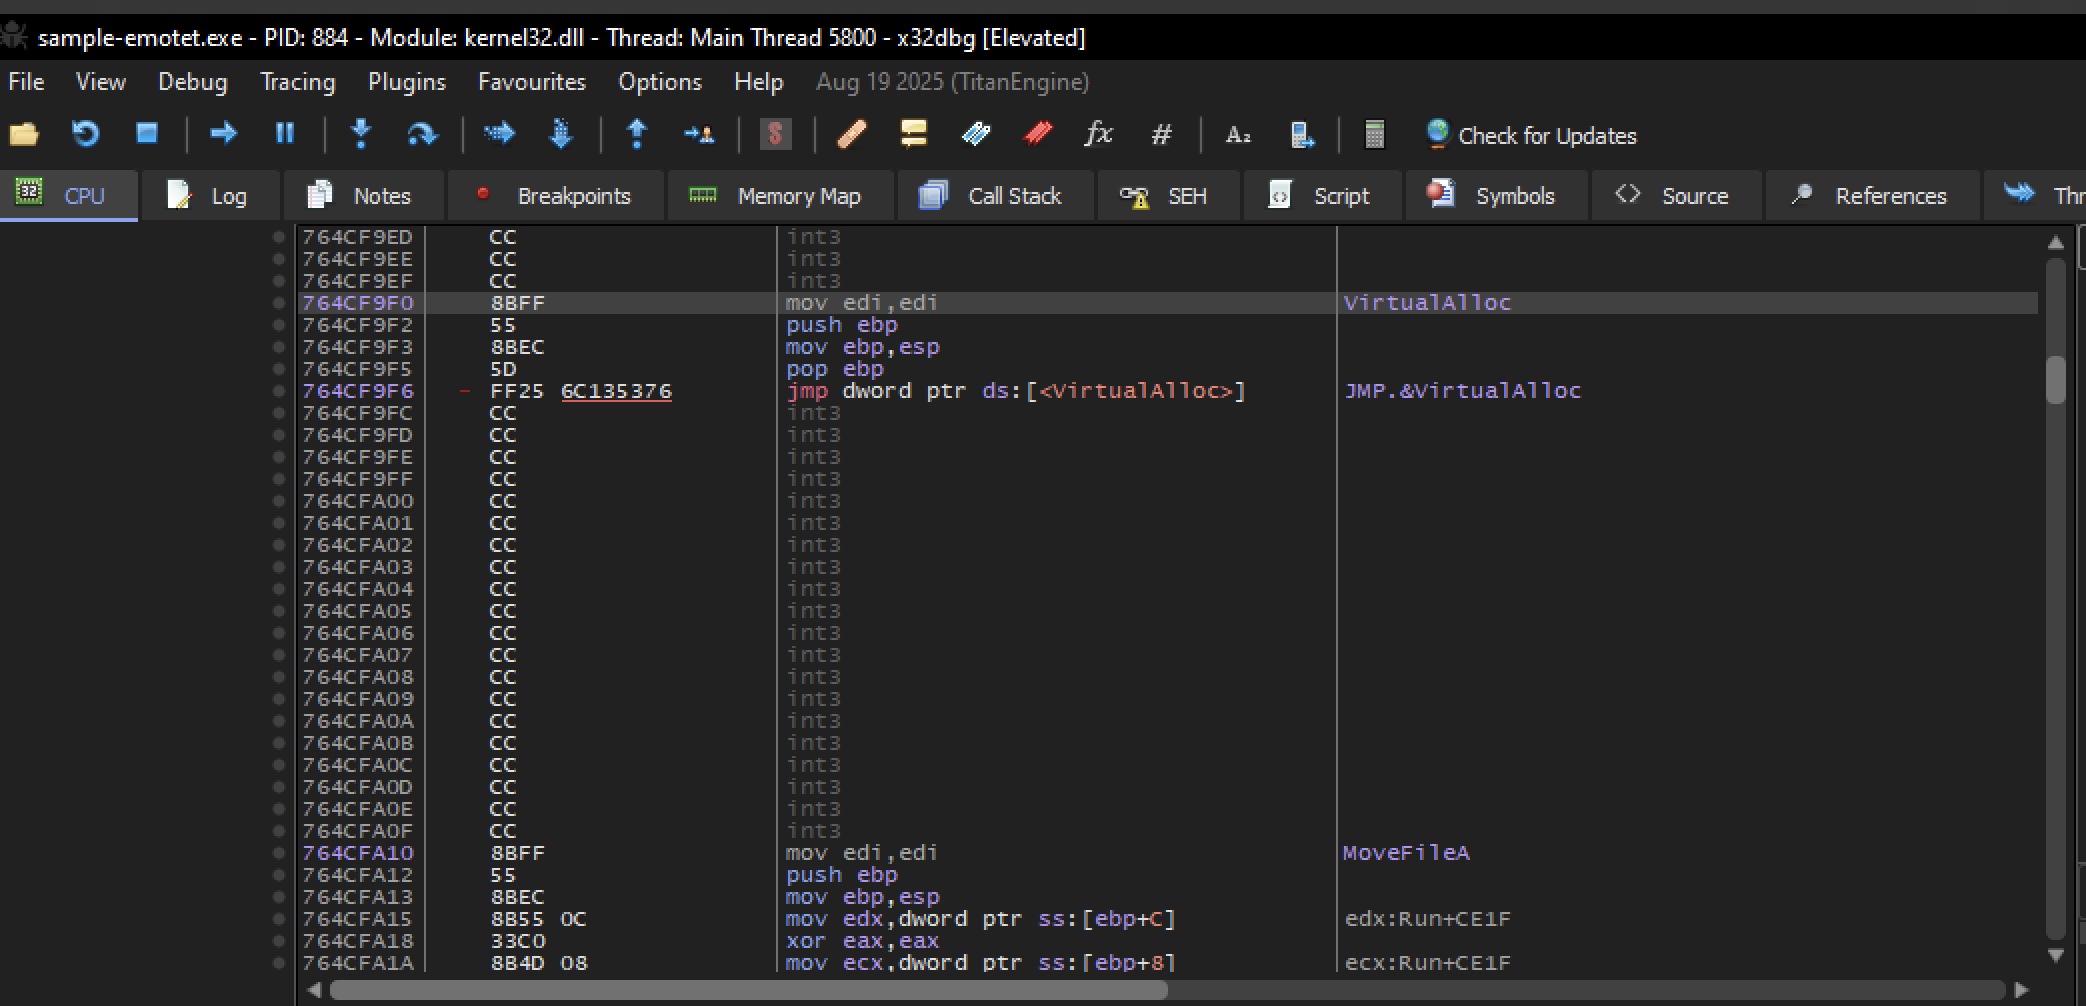
Task: Switch to the Breakpoints tab
Action: (555, 196)
